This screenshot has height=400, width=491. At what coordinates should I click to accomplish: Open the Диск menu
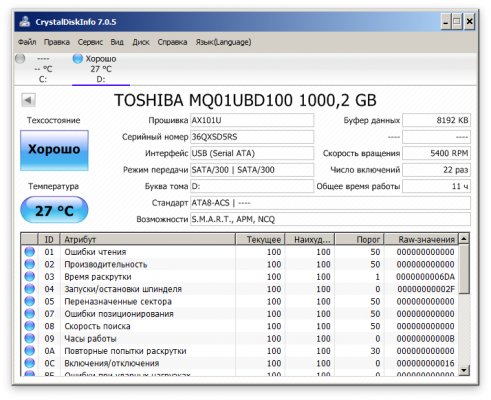[x=141, y=42]
